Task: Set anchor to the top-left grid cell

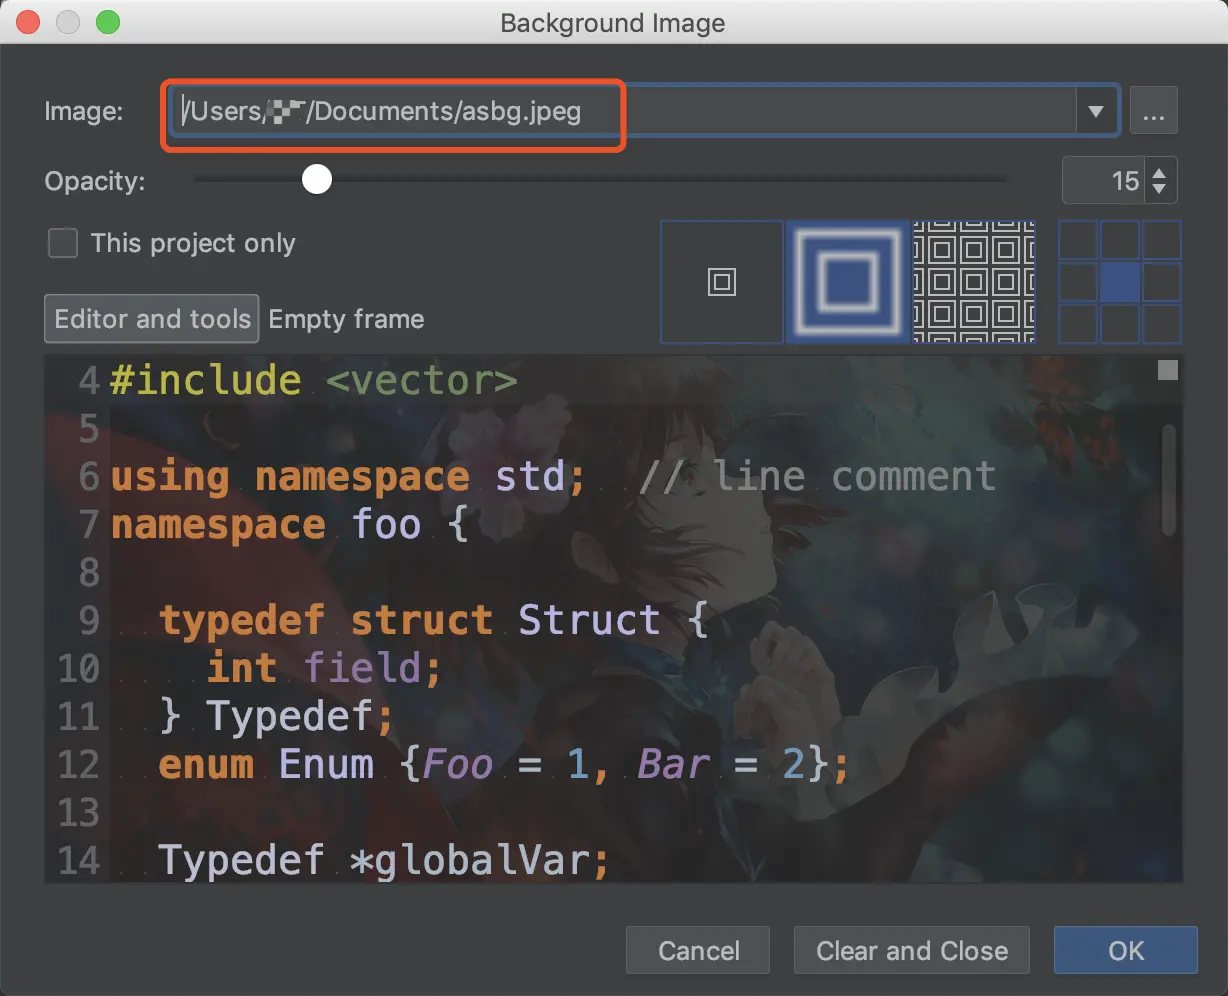Action: (x=1078, y=240)
